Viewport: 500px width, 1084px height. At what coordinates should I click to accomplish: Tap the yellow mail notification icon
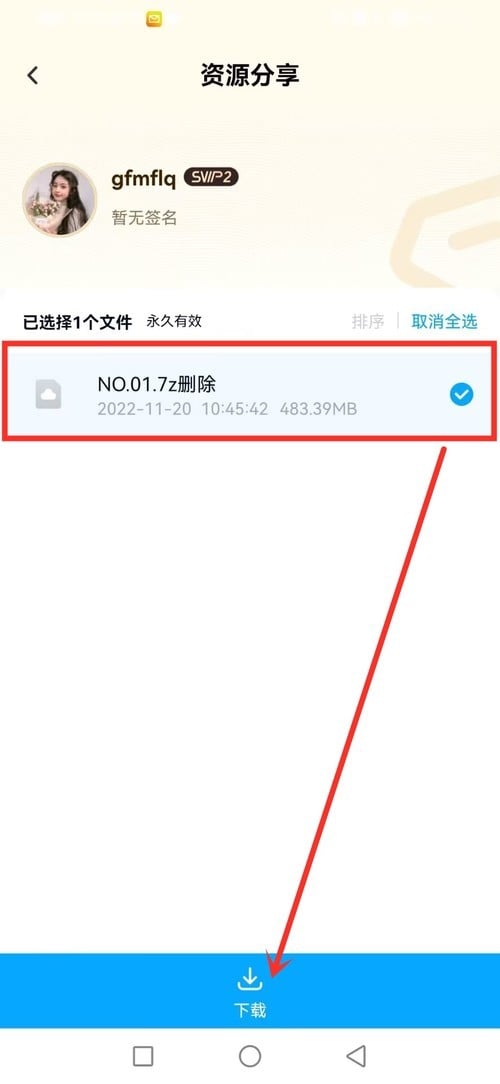pyautogui.click(x=154, y=19)
